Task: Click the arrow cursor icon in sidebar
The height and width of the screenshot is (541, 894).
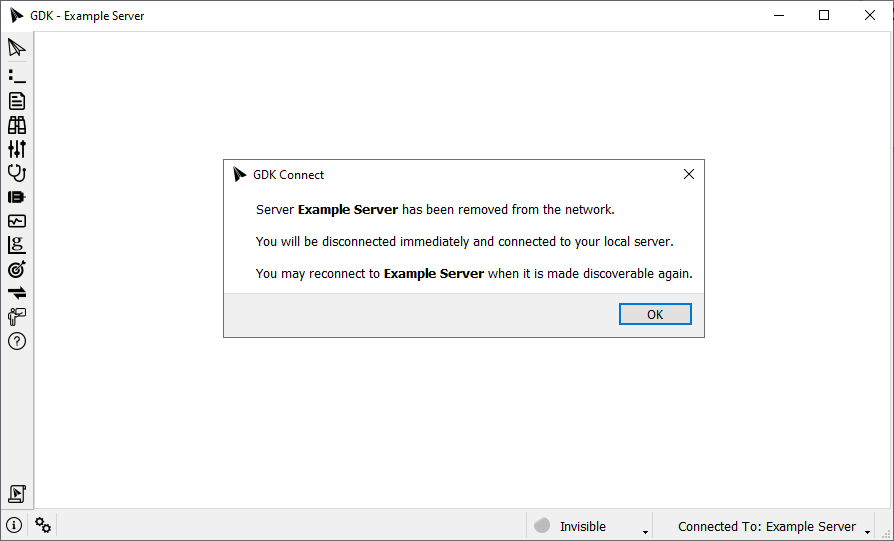Action: click(x=17, y=48)
